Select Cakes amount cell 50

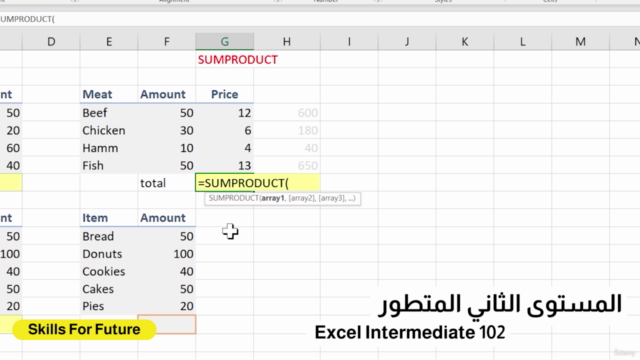[167, 289]
